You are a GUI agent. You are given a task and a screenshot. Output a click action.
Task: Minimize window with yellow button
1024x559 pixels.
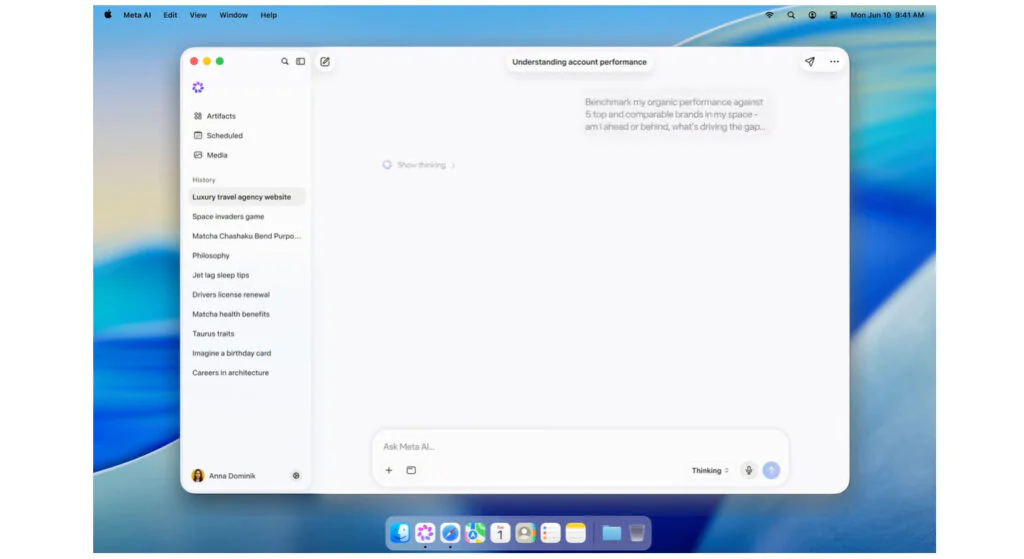[206, 61]
